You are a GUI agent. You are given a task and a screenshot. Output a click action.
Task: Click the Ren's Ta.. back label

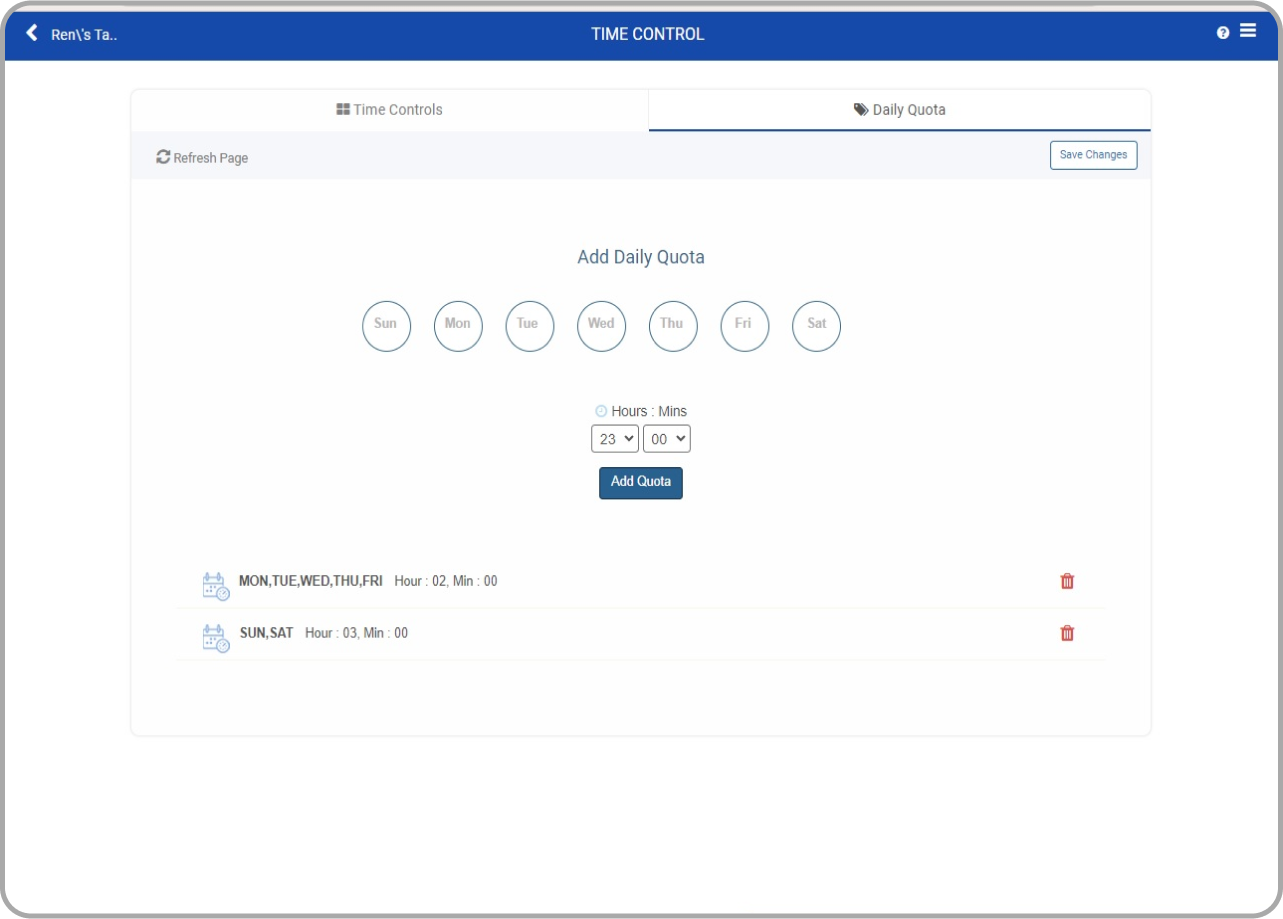point(84,34)
